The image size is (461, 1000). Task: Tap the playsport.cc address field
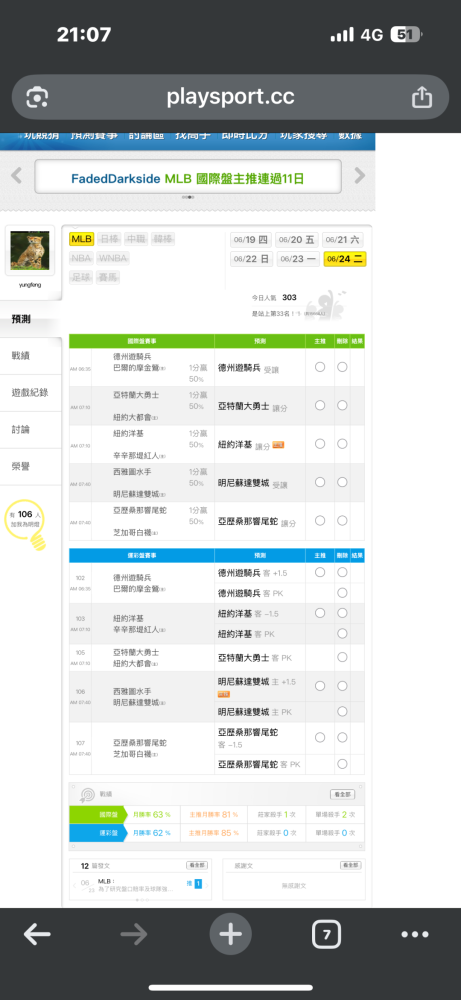click(230, 97)
